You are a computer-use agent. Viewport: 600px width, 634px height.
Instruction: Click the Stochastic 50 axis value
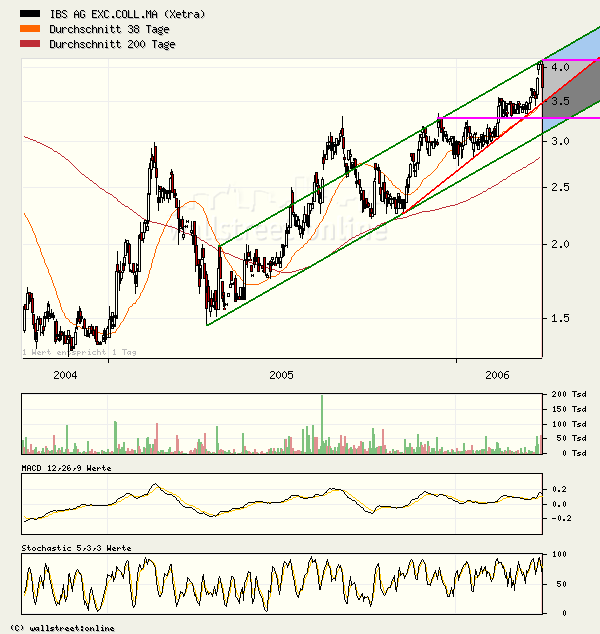point(562,584)
